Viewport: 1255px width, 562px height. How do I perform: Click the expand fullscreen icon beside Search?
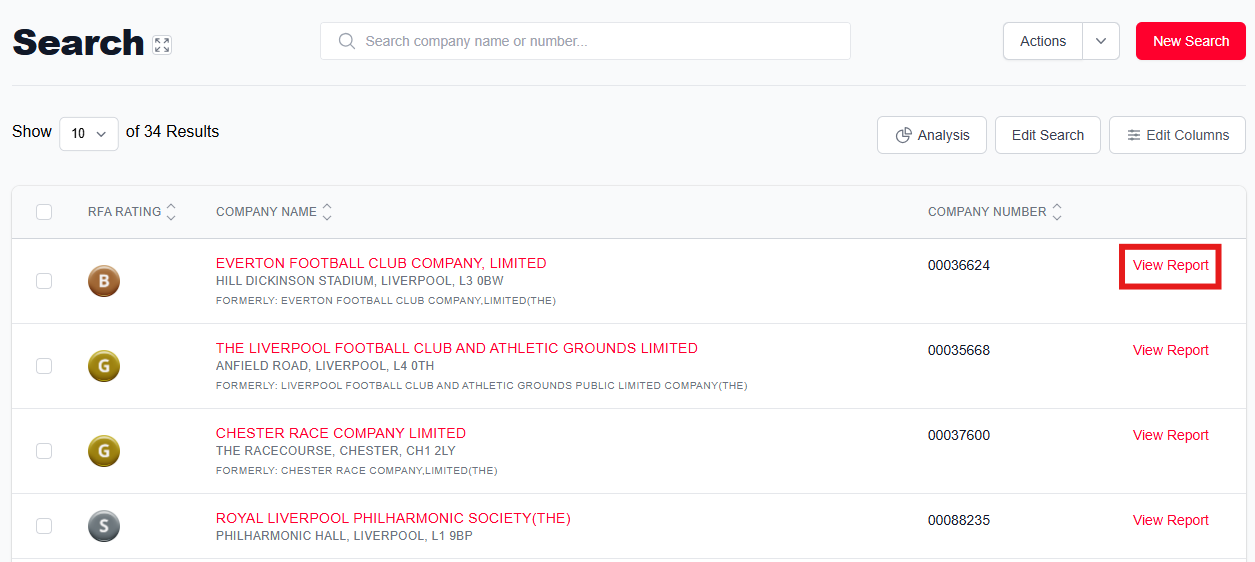point(162,45)
